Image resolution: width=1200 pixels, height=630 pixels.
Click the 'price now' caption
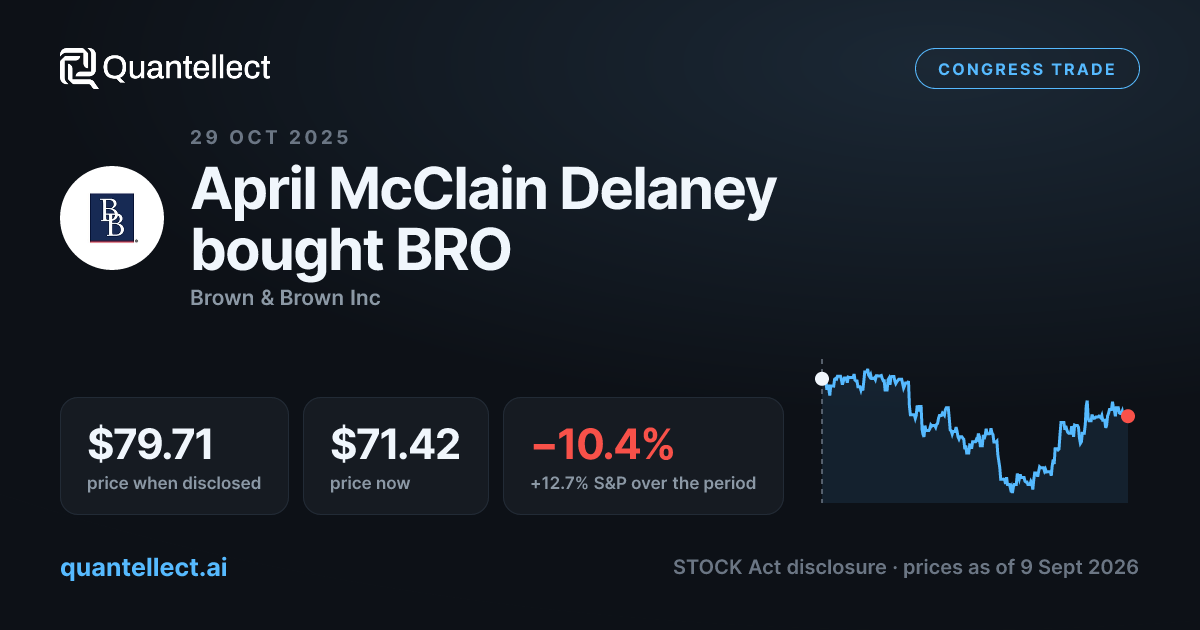click(x=370, y=483)
